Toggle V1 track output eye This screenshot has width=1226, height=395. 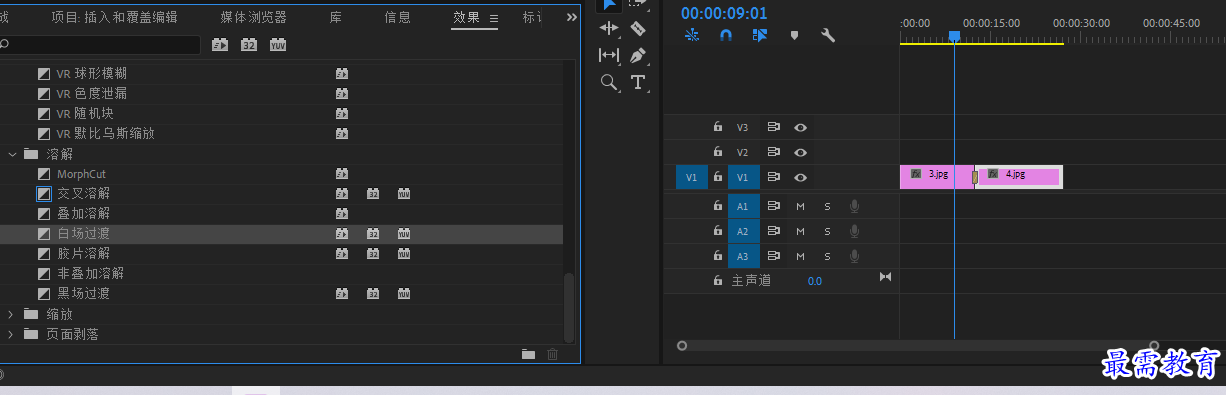tap(800, 177)
